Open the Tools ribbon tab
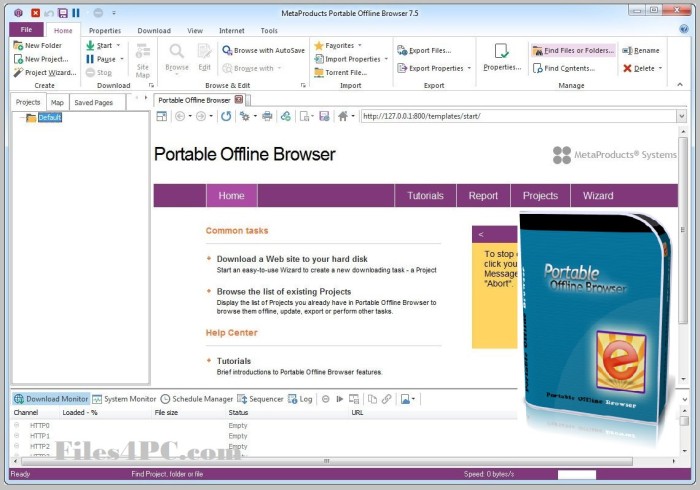The image size is (700, 490). [x=269, y=31]
